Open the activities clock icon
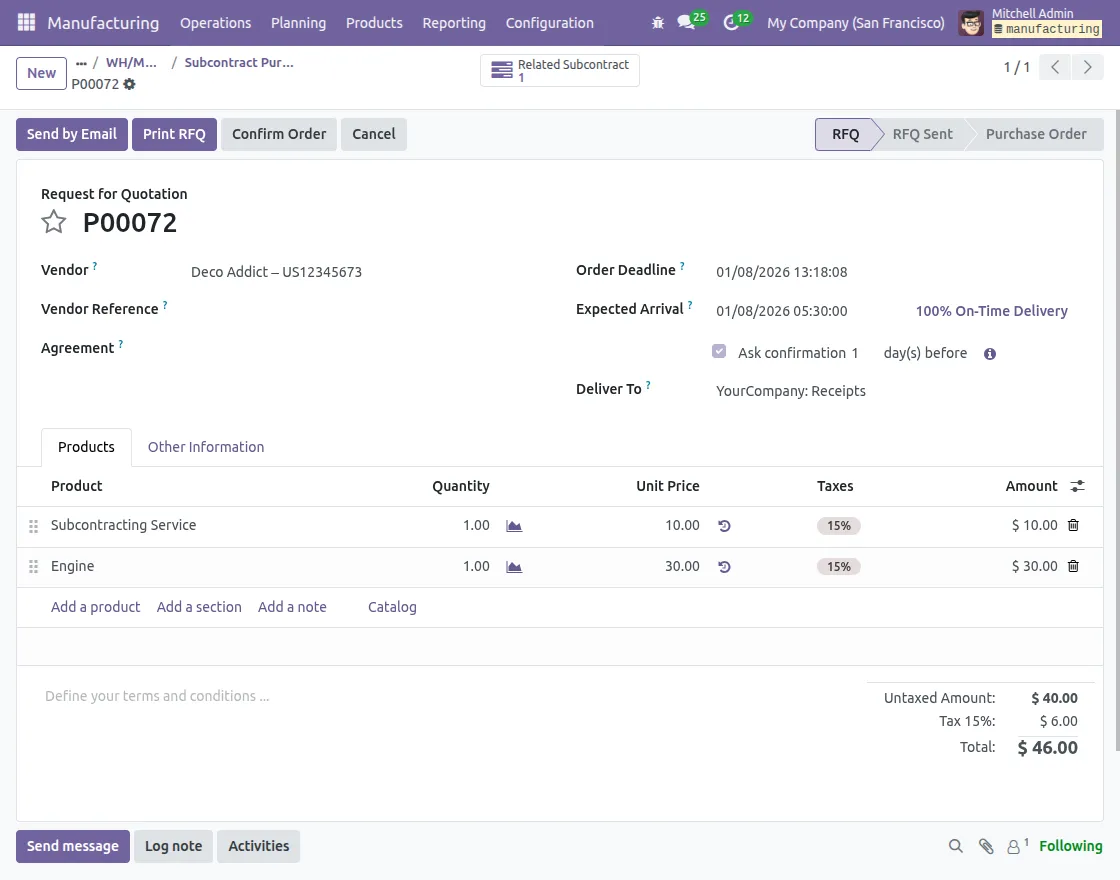This screenshot has width=1120, height=880. [730, 21]
